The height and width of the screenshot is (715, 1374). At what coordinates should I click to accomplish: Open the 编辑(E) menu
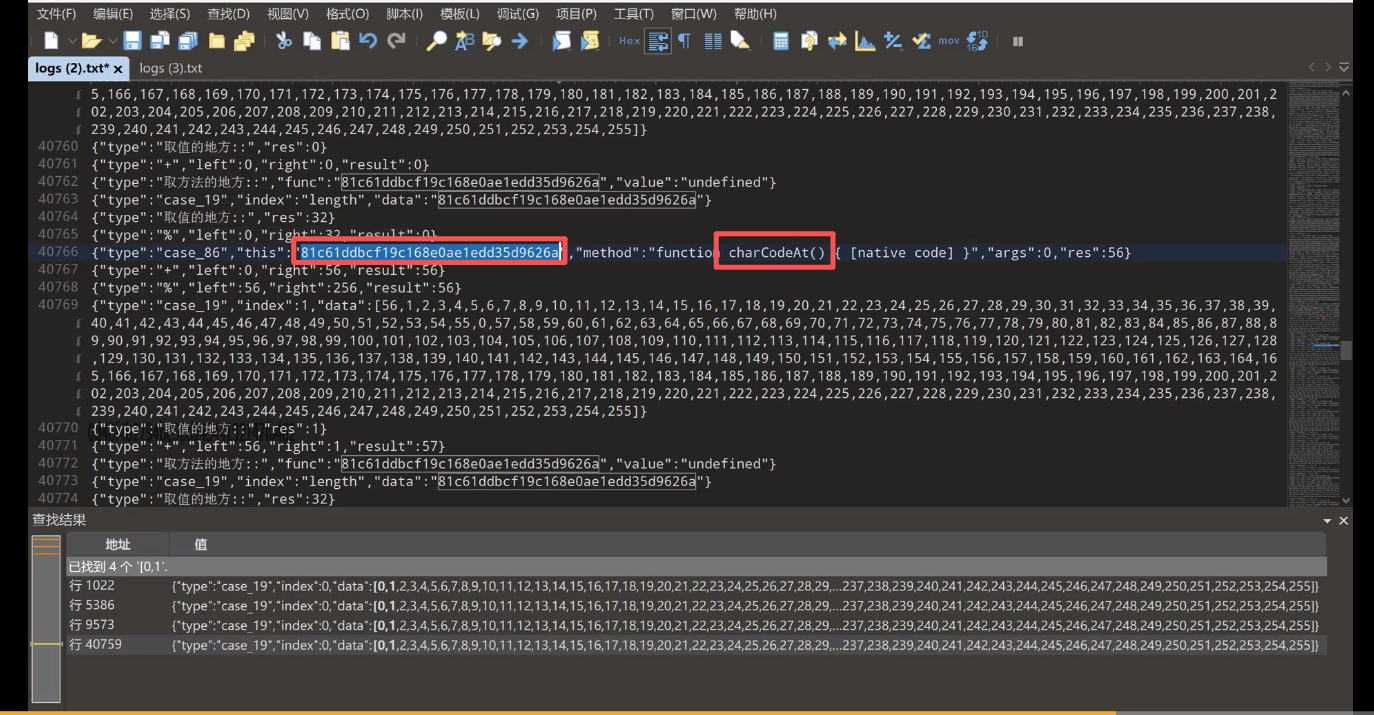click(x=113, y=14)
